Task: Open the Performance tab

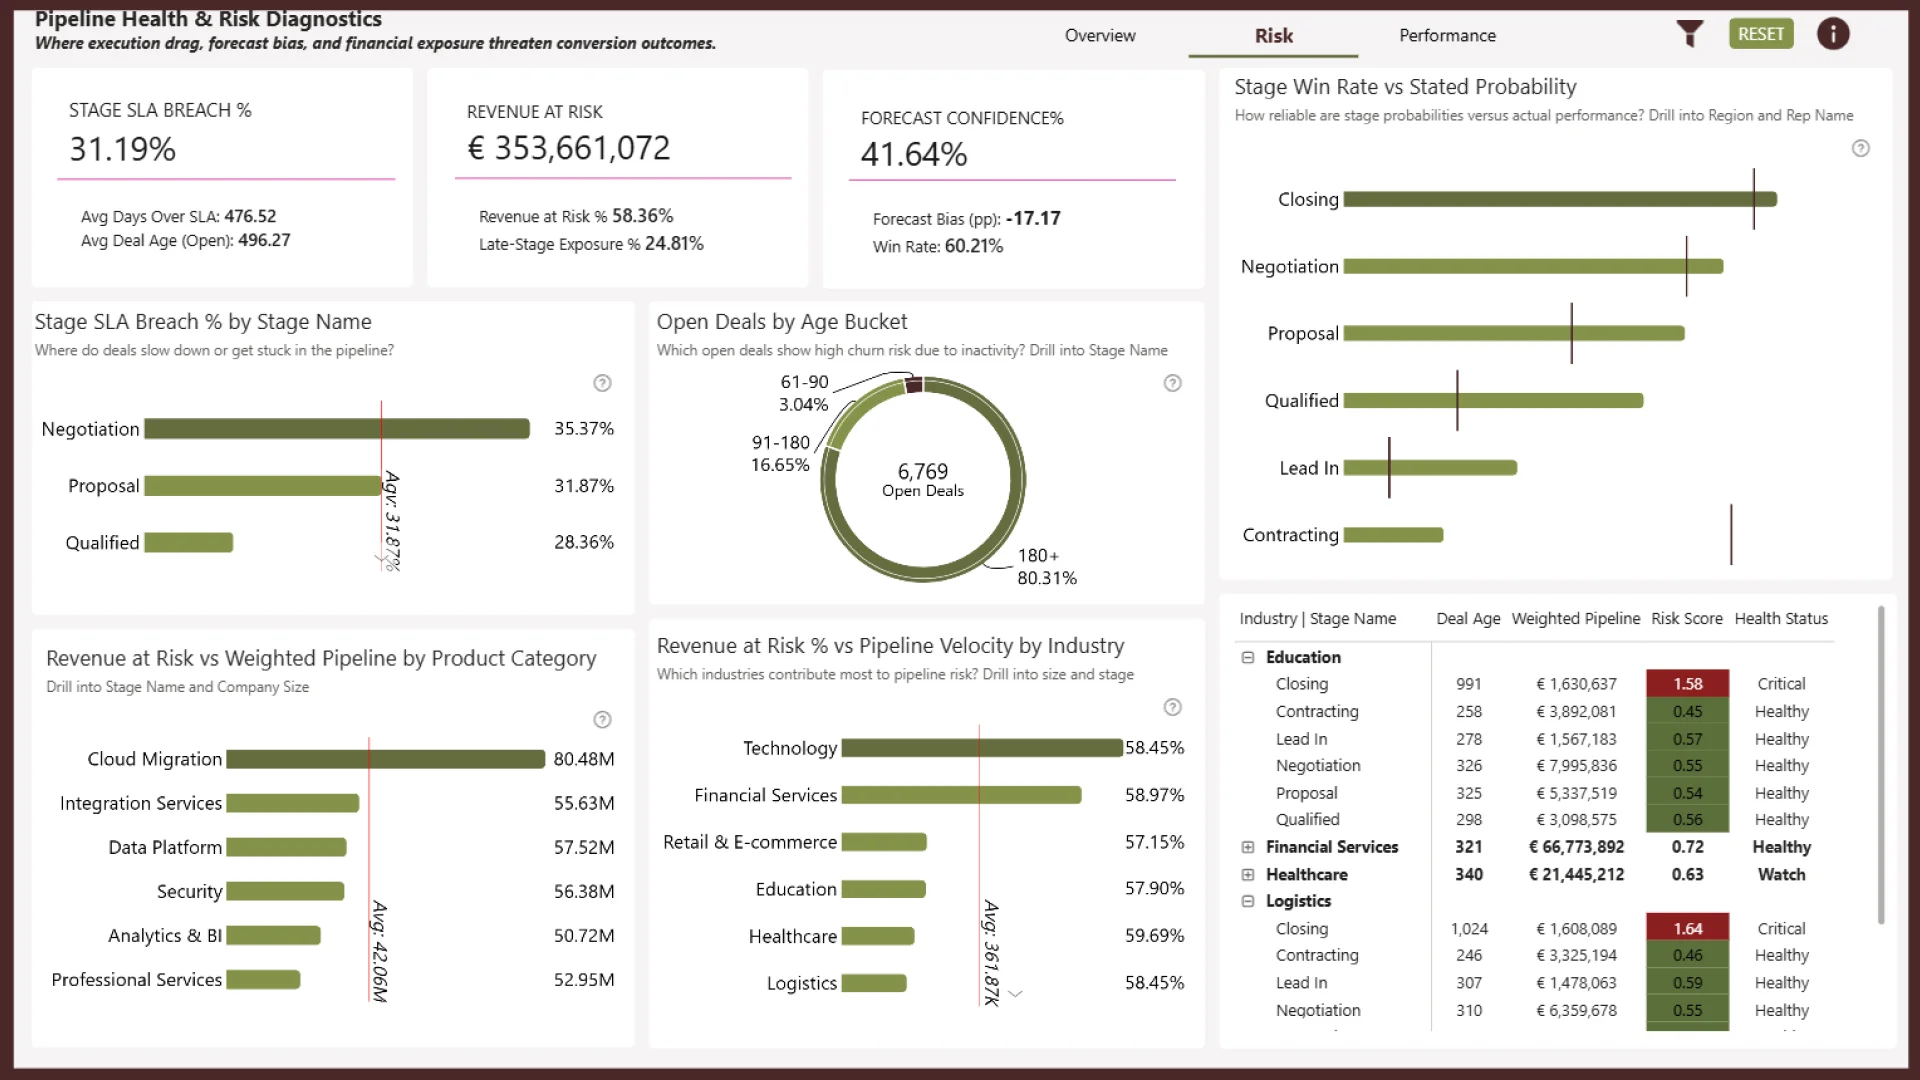Action: (1446, 36)
